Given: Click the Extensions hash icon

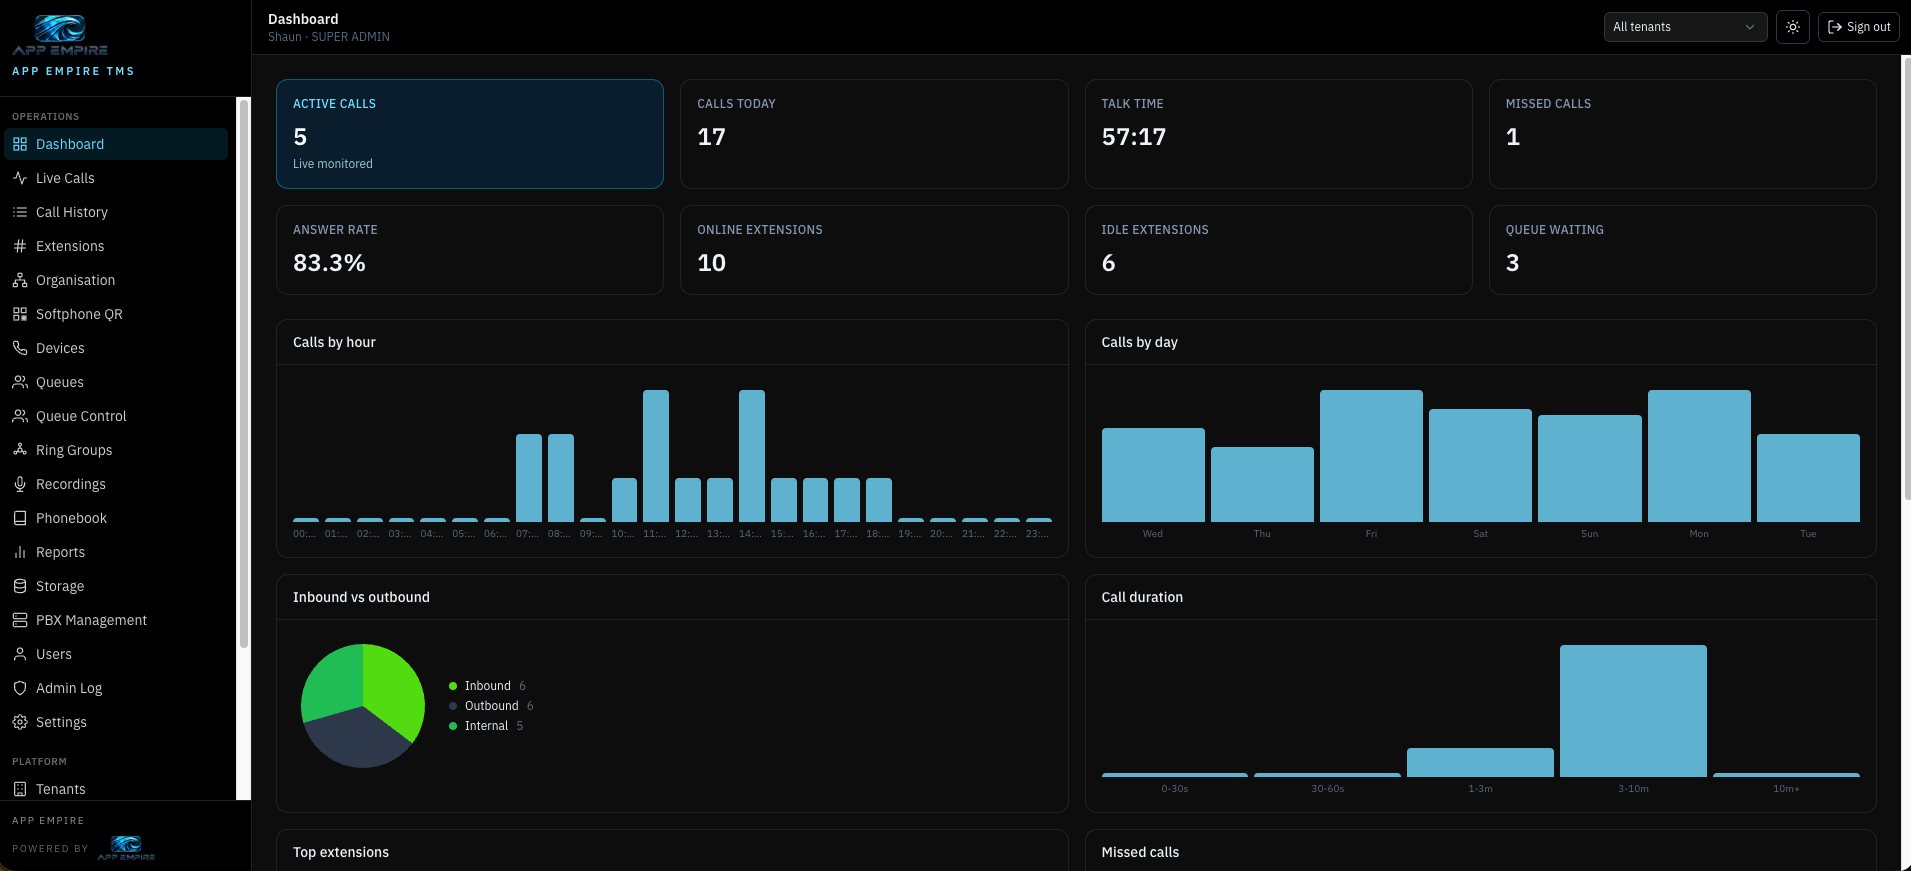Looking at the screenshot, I should point(20,246).
